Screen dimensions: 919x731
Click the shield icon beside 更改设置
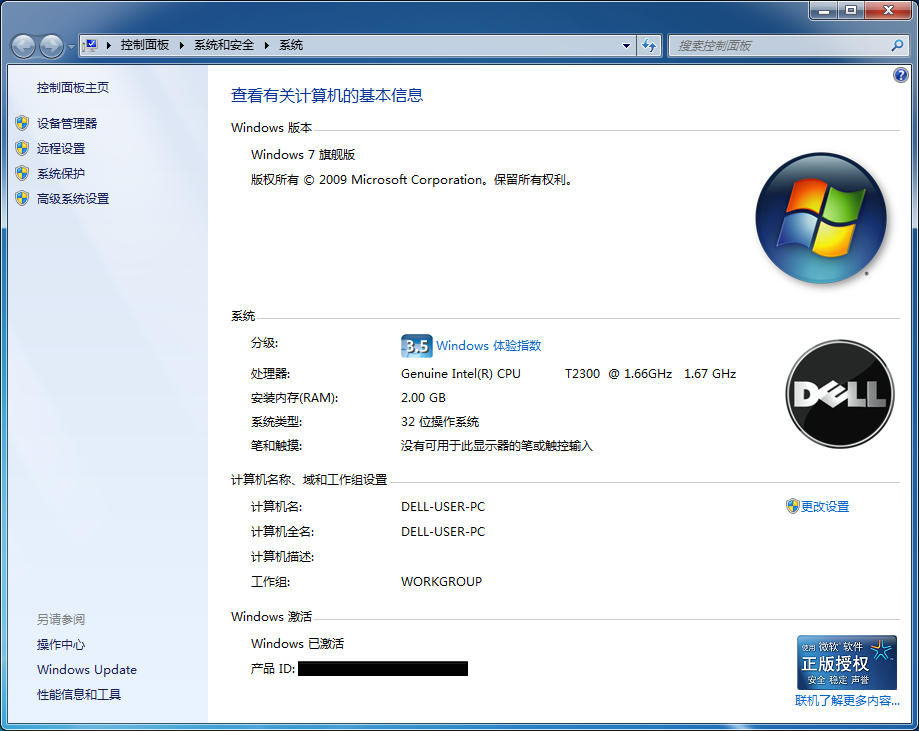tap(792, 506)
